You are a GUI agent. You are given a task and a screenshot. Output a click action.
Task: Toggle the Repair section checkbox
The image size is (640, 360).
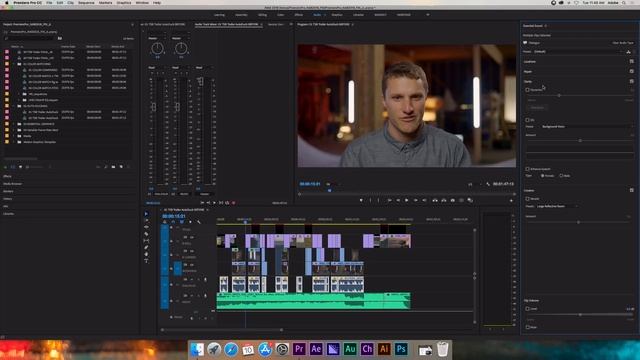coord(631,71)
